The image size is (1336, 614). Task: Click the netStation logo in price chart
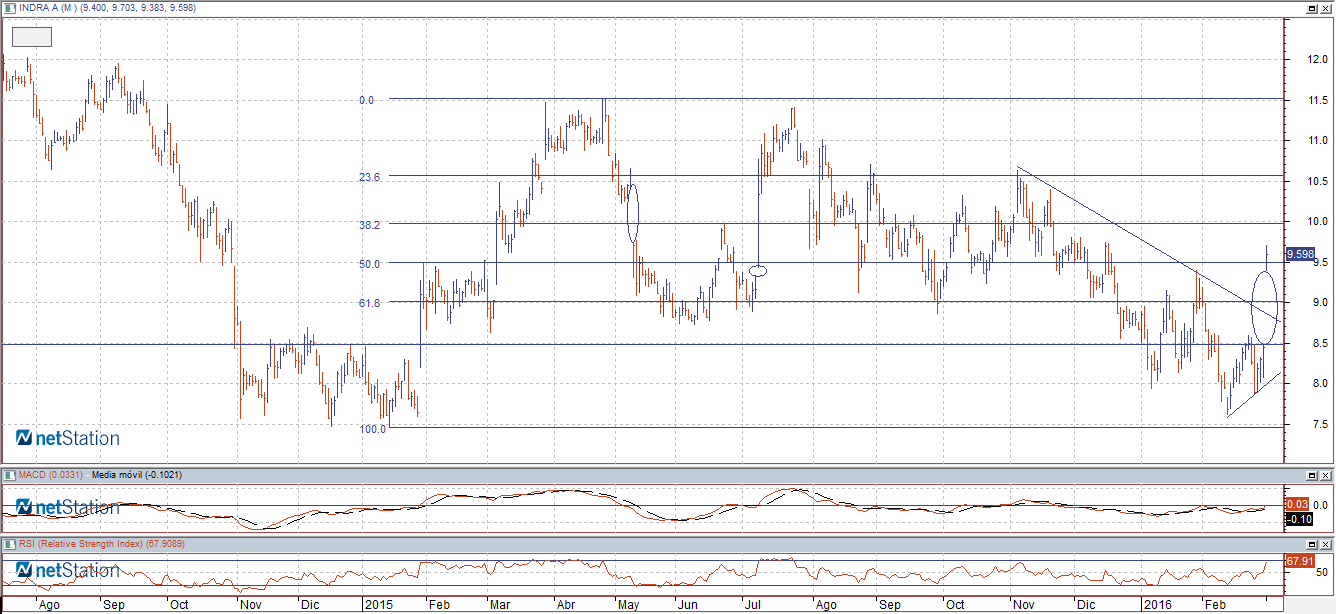pyautogui.click(x=68, y=438)
